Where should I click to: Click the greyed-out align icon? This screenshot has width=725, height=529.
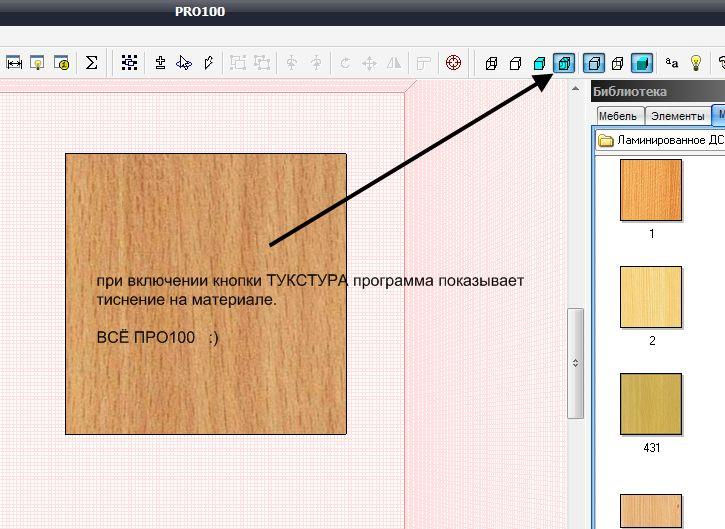(x=423, y=62)
